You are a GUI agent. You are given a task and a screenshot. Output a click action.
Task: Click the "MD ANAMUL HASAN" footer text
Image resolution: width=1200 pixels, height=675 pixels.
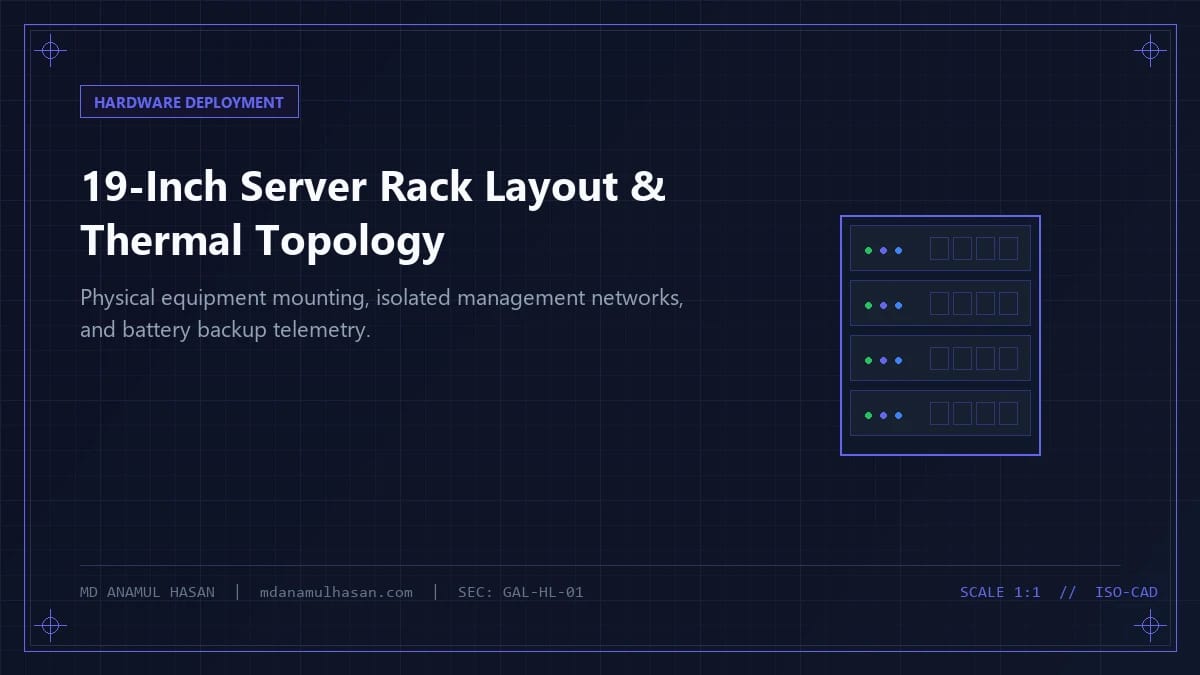(147, 592)
